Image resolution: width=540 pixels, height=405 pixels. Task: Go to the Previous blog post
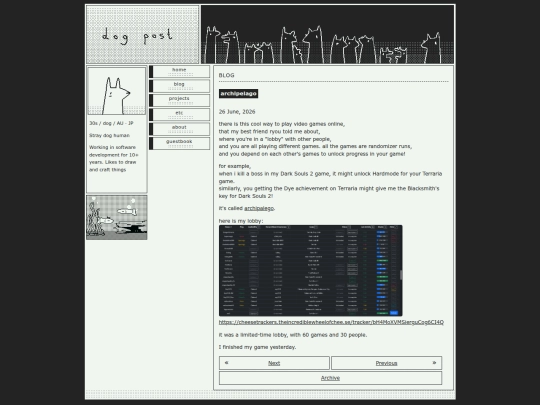pos(386,363)
